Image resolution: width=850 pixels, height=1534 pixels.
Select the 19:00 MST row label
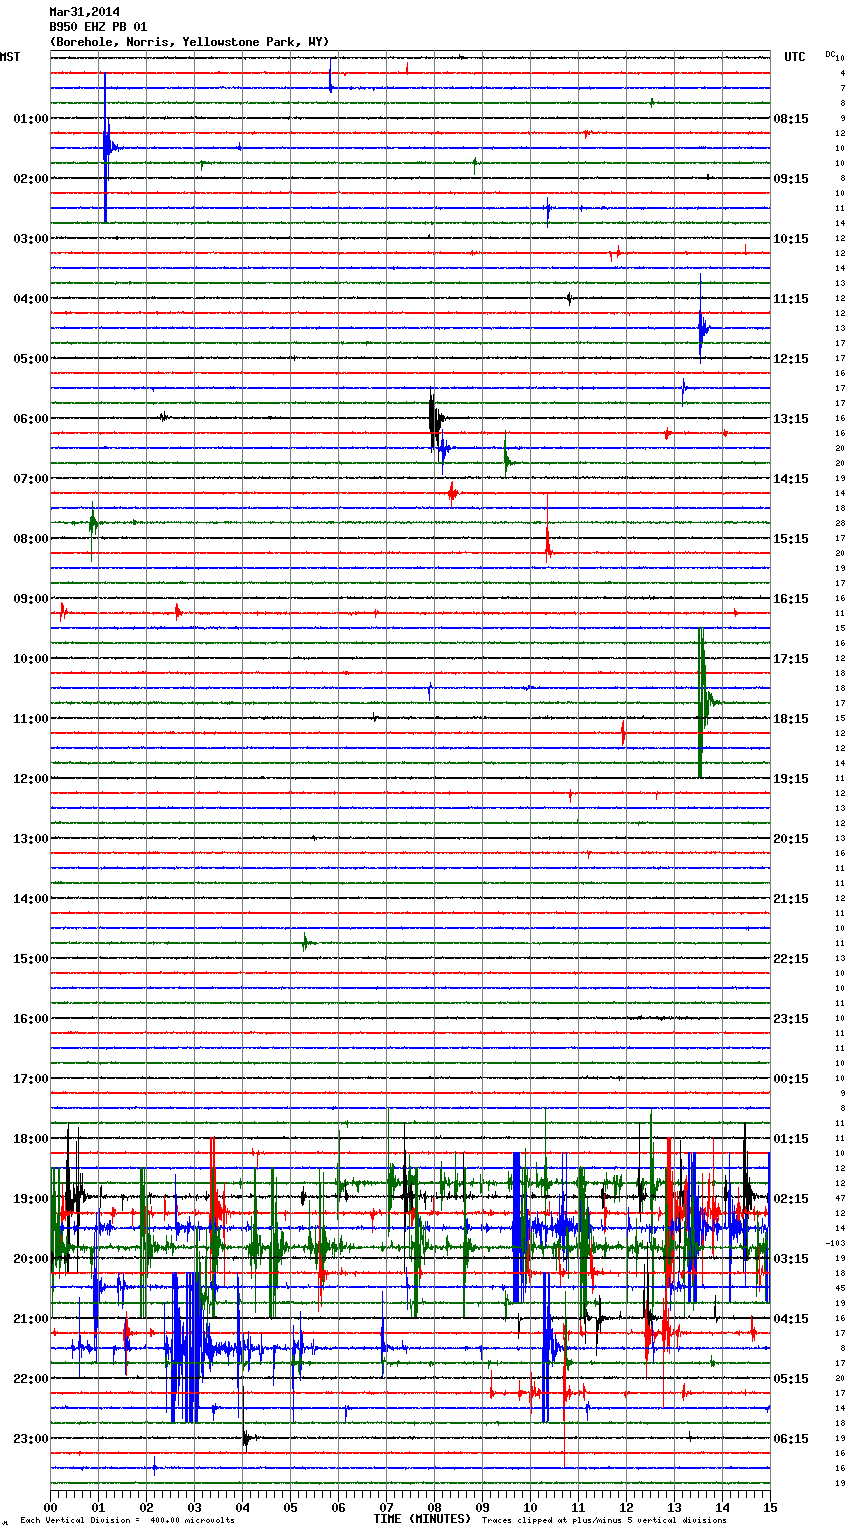point(31,1199)
